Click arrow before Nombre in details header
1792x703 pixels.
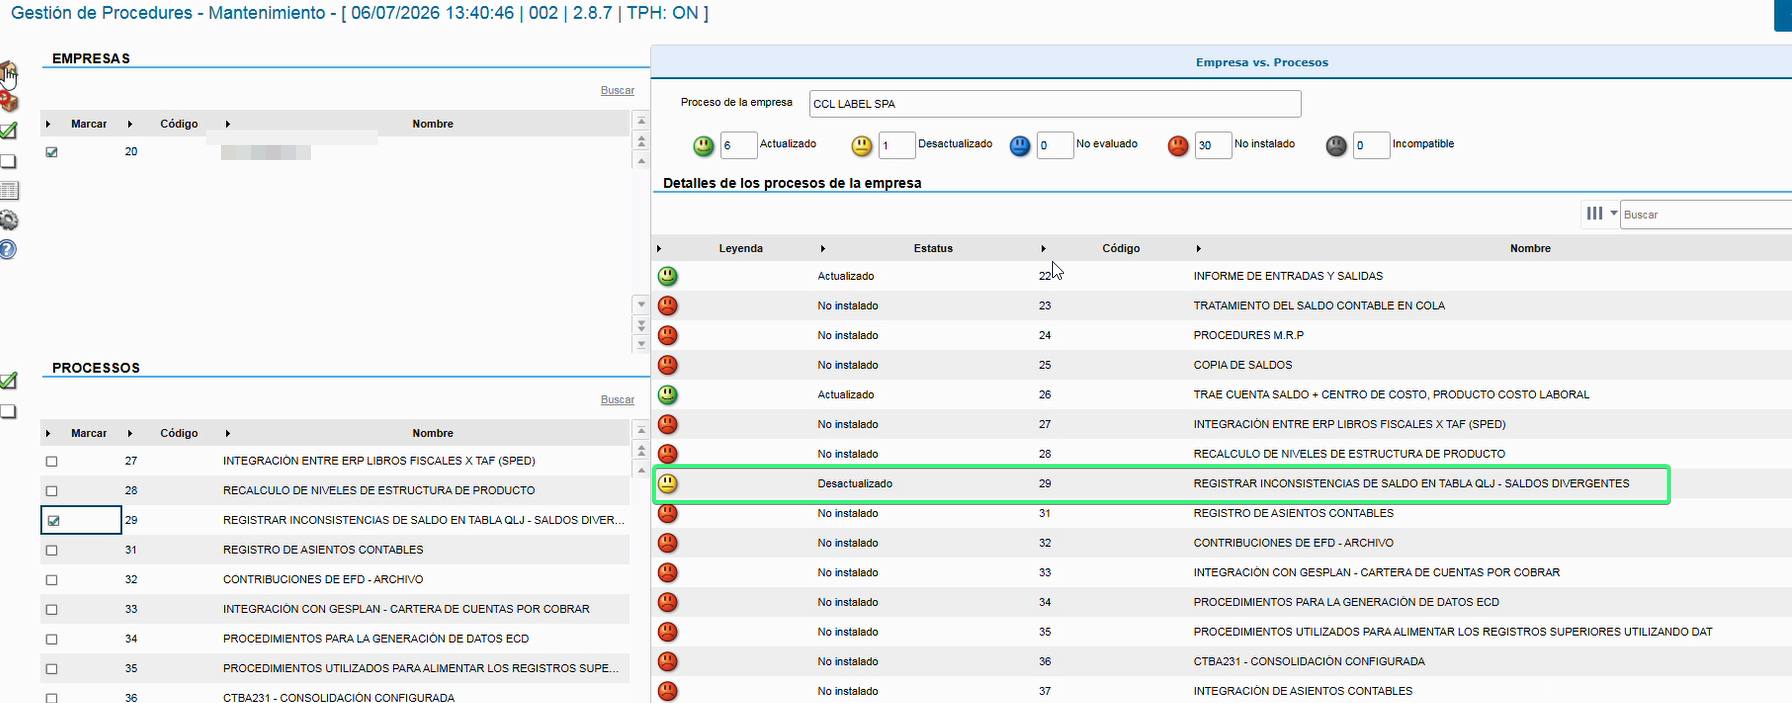[1198, 248]
